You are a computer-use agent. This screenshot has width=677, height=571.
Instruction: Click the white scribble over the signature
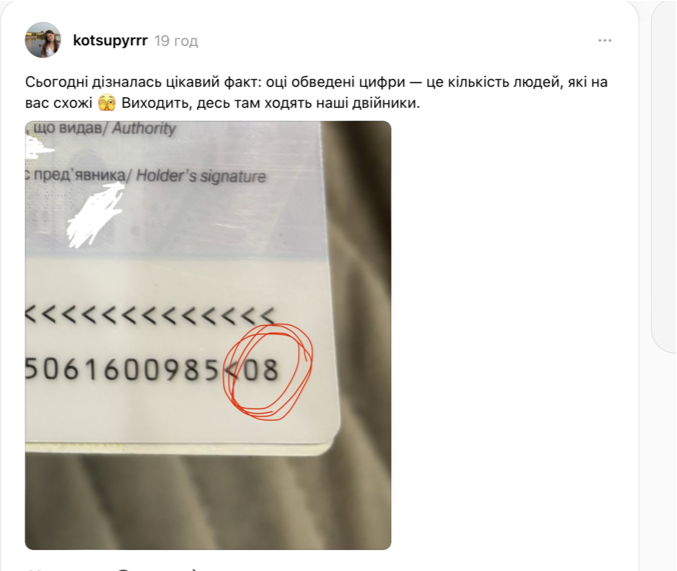95,214
